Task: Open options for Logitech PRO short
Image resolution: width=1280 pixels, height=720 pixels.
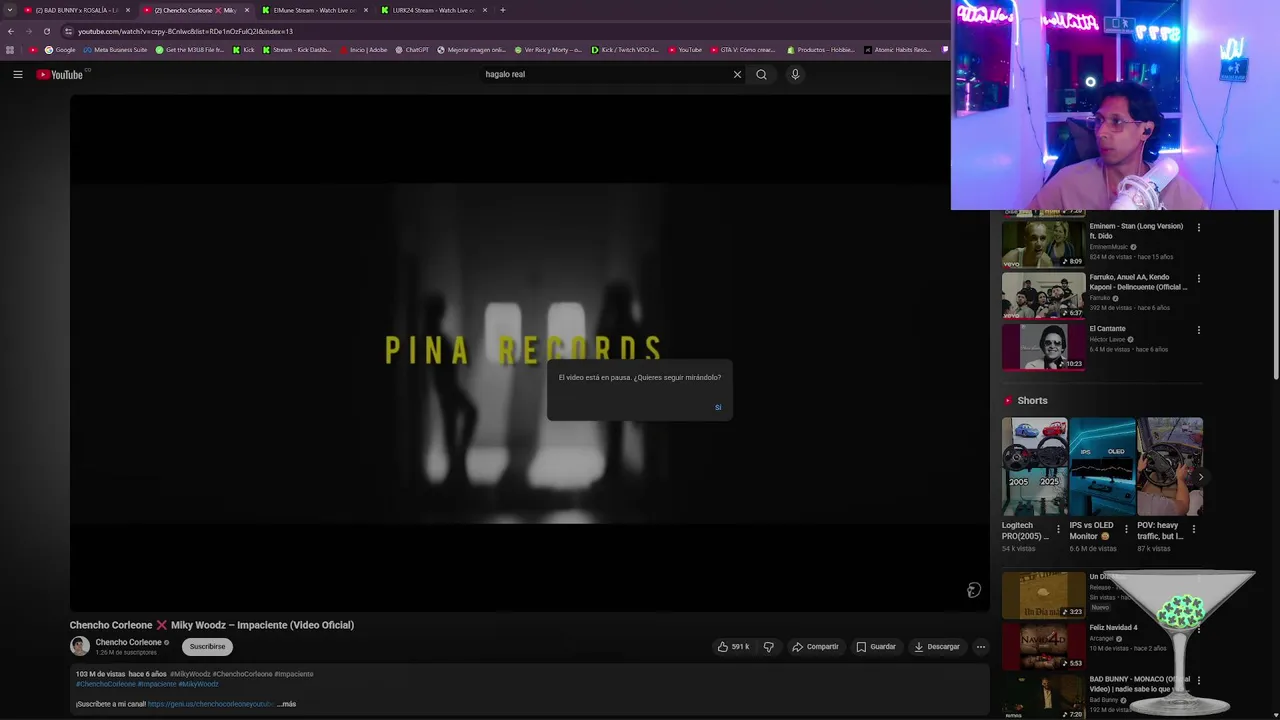Action: click(x=1059, y=529)
